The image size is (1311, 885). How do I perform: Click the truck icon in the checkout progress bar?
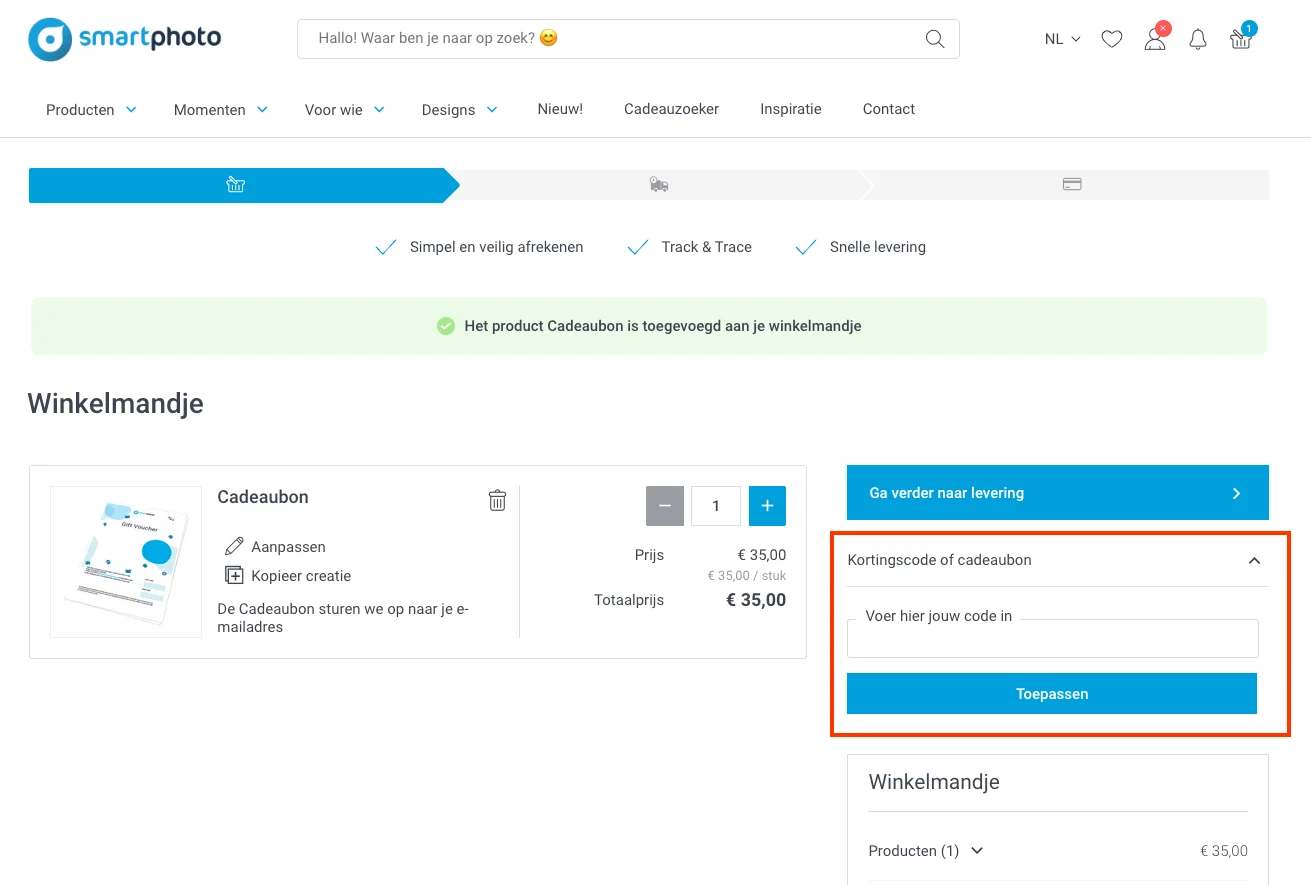coord(658,184)
